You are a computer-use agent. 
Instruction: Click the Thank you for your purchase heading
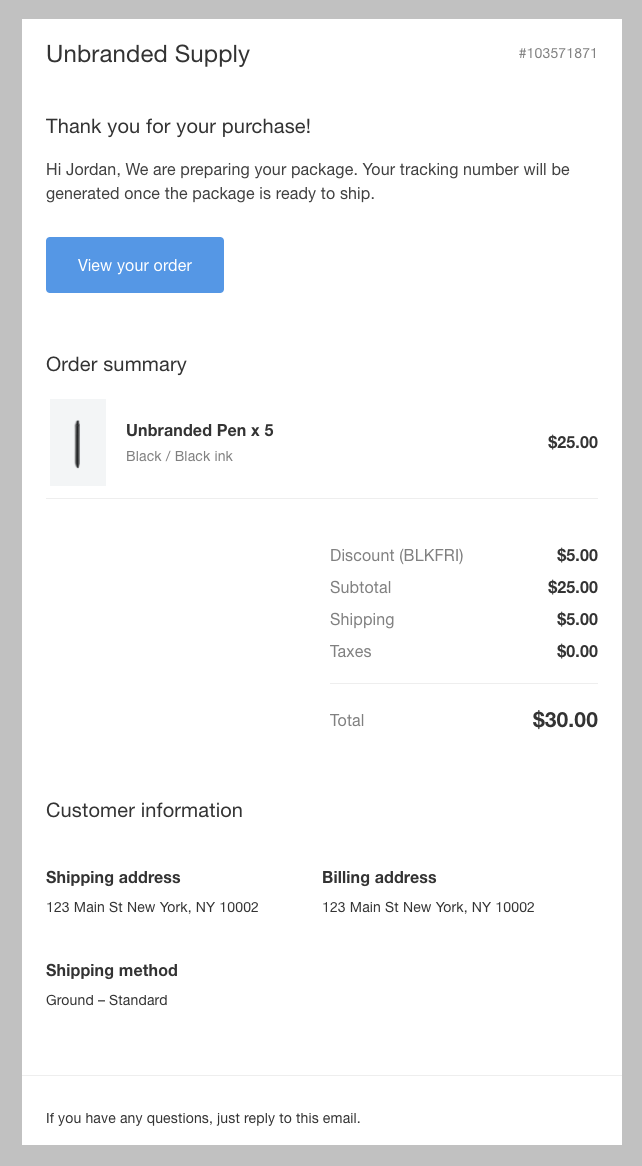pyautogui.click(x=179, y=126)
